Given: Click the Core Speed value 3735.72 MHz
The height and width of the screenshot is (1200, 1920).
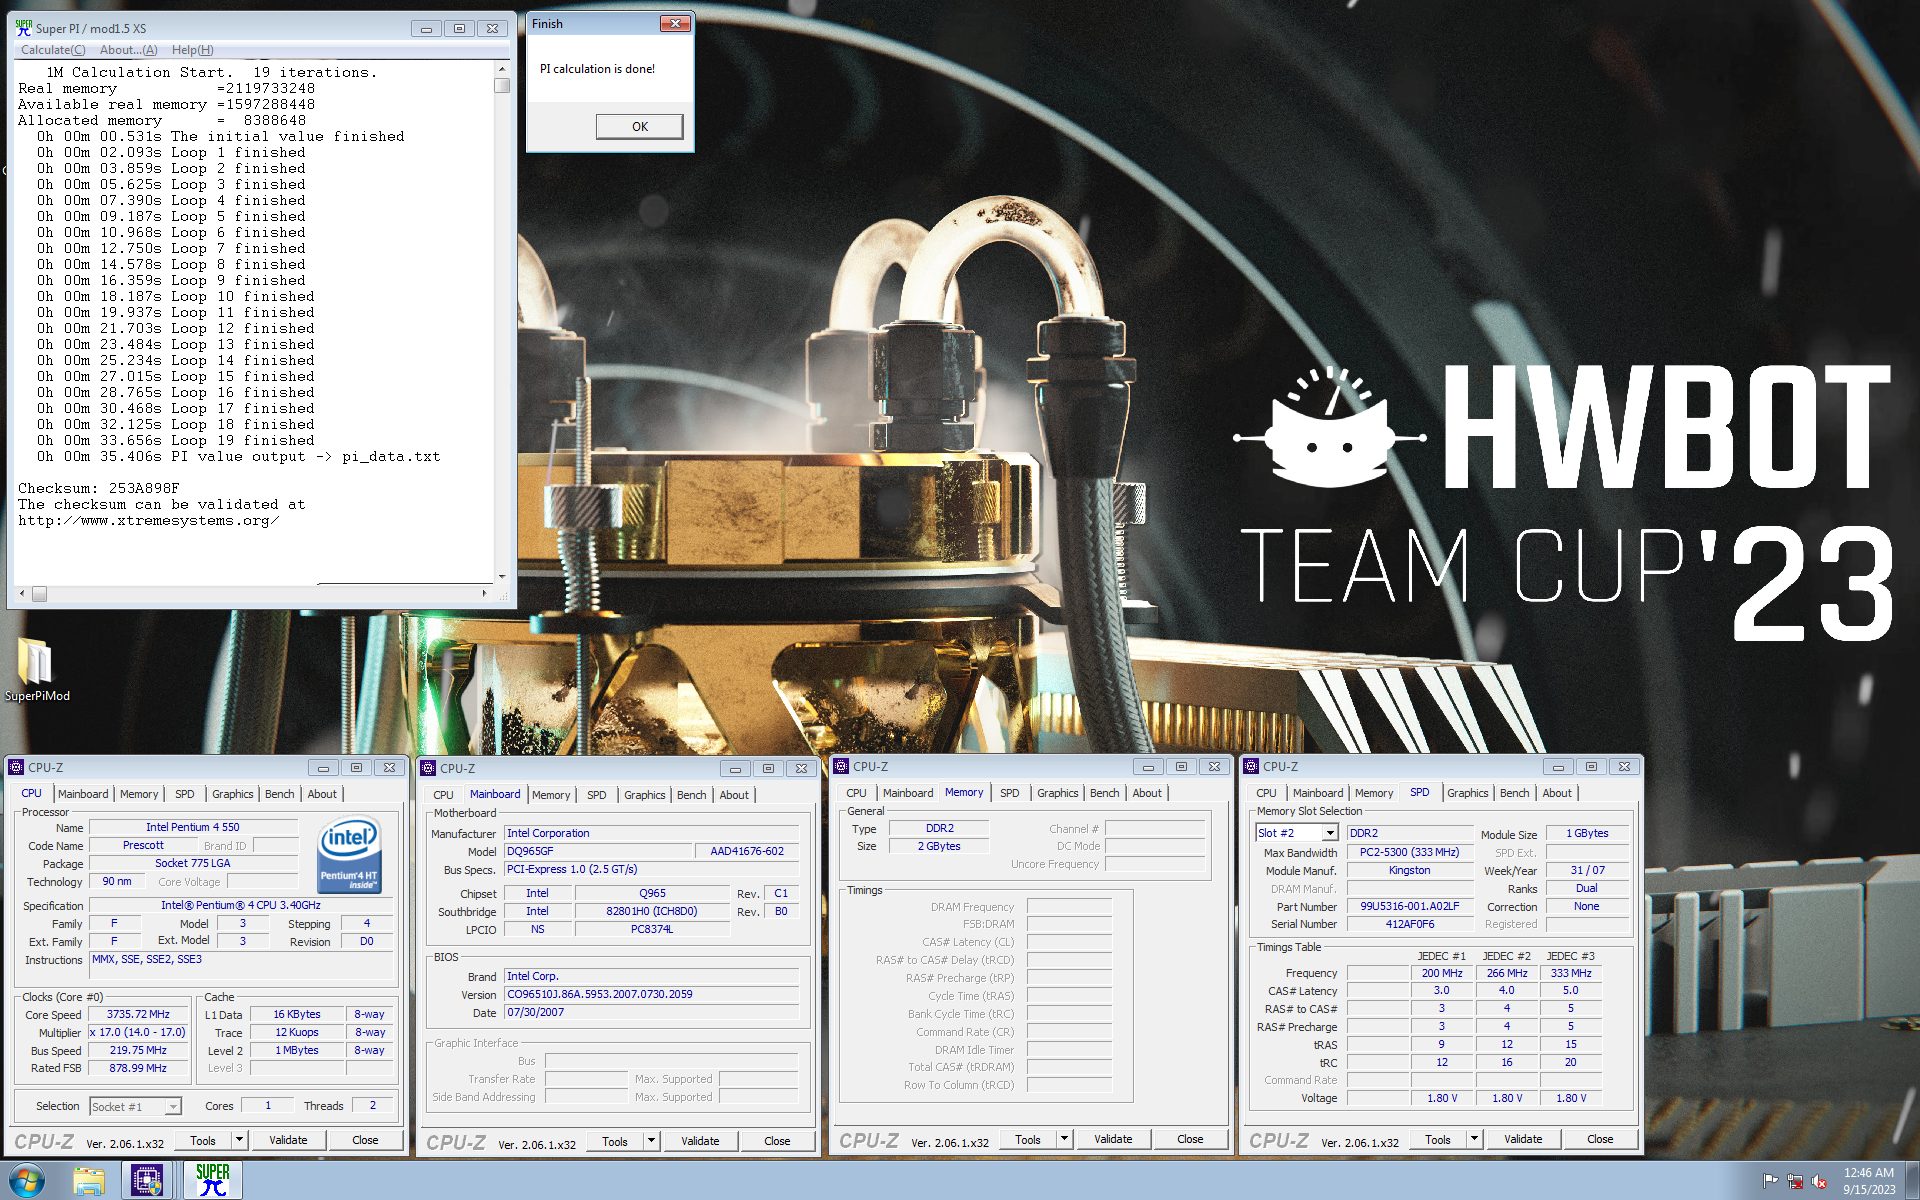Looking at the screenshot, I should tap(138, 1014).
